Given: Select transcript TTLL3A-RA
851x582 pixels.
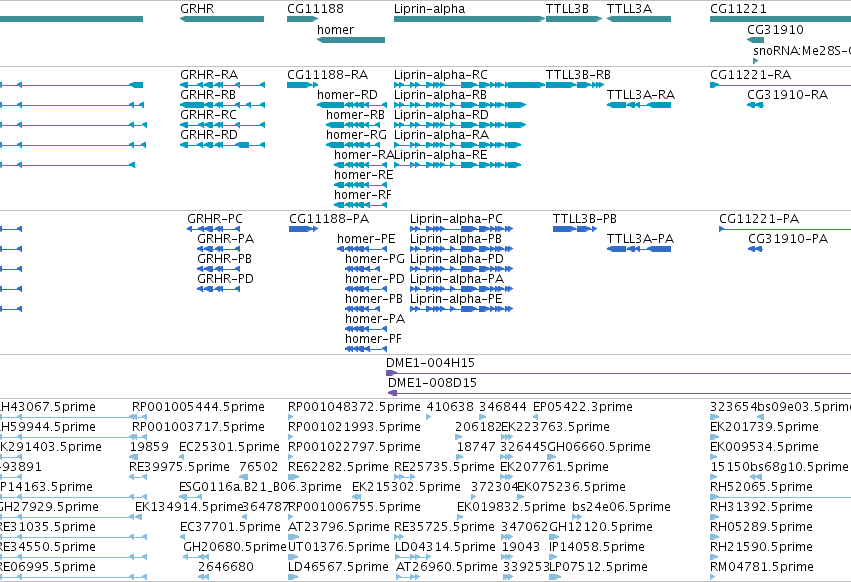Looking at the screenshot, I should coord(639,105).
